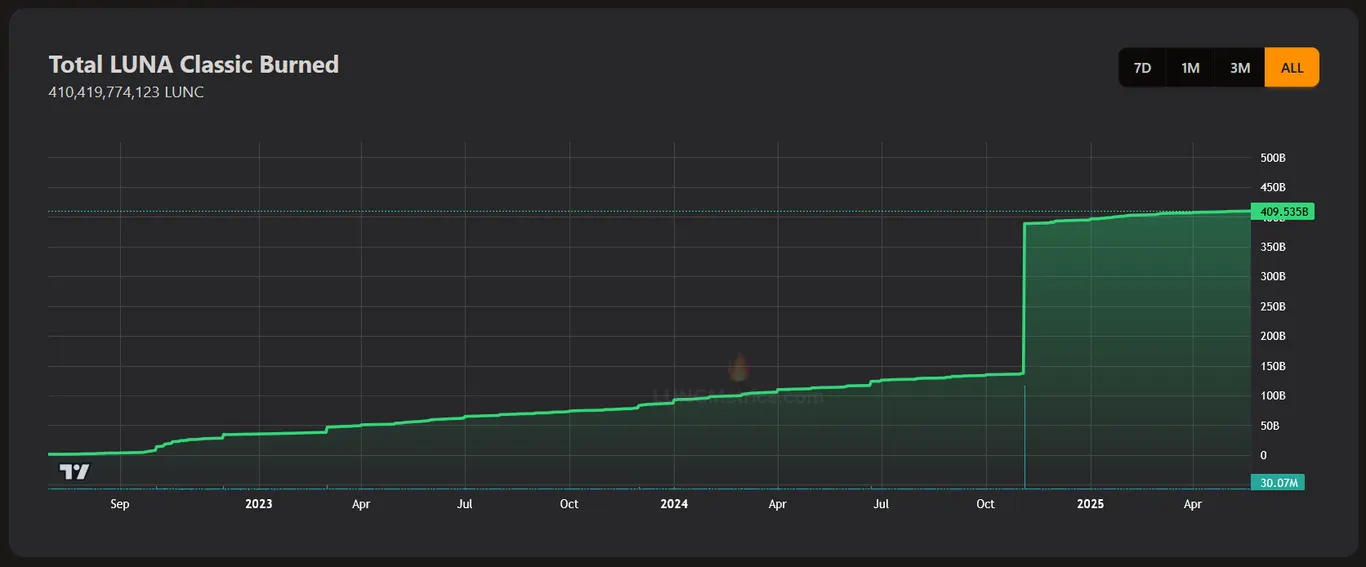This screenshot has width=1366, height=567.
Task: Click the 2023 label on time axis
Action: click(259, 504)
